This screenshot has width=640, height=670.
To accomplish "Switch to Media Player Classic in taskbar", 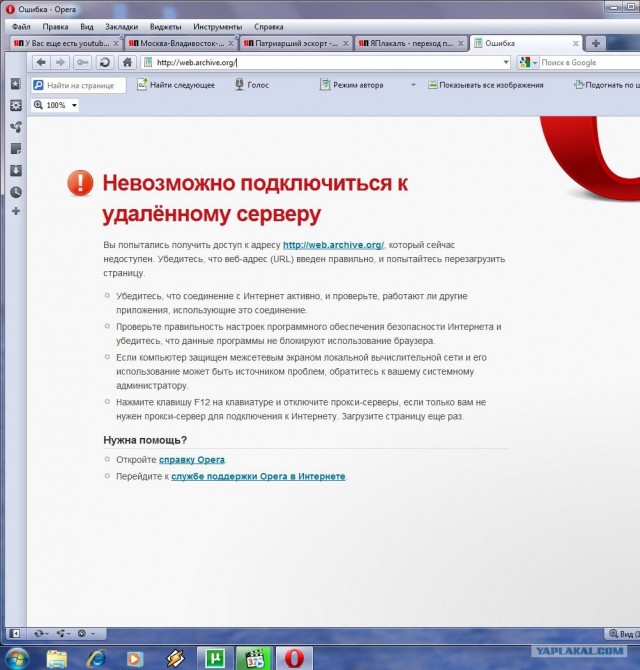I will tap(255, 658).
